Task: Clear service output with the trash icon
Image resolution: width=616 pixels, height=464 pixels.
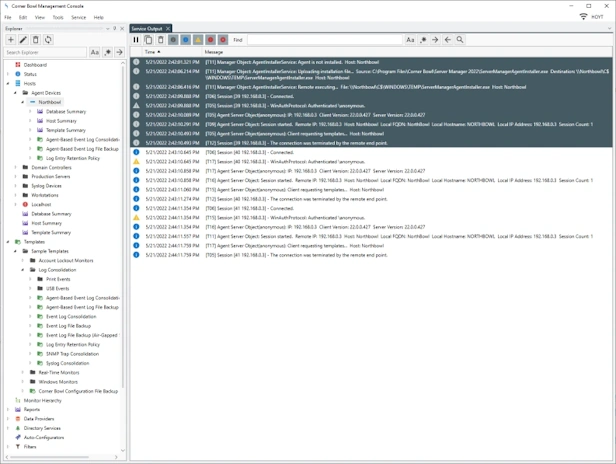Action: coord(161,40)
